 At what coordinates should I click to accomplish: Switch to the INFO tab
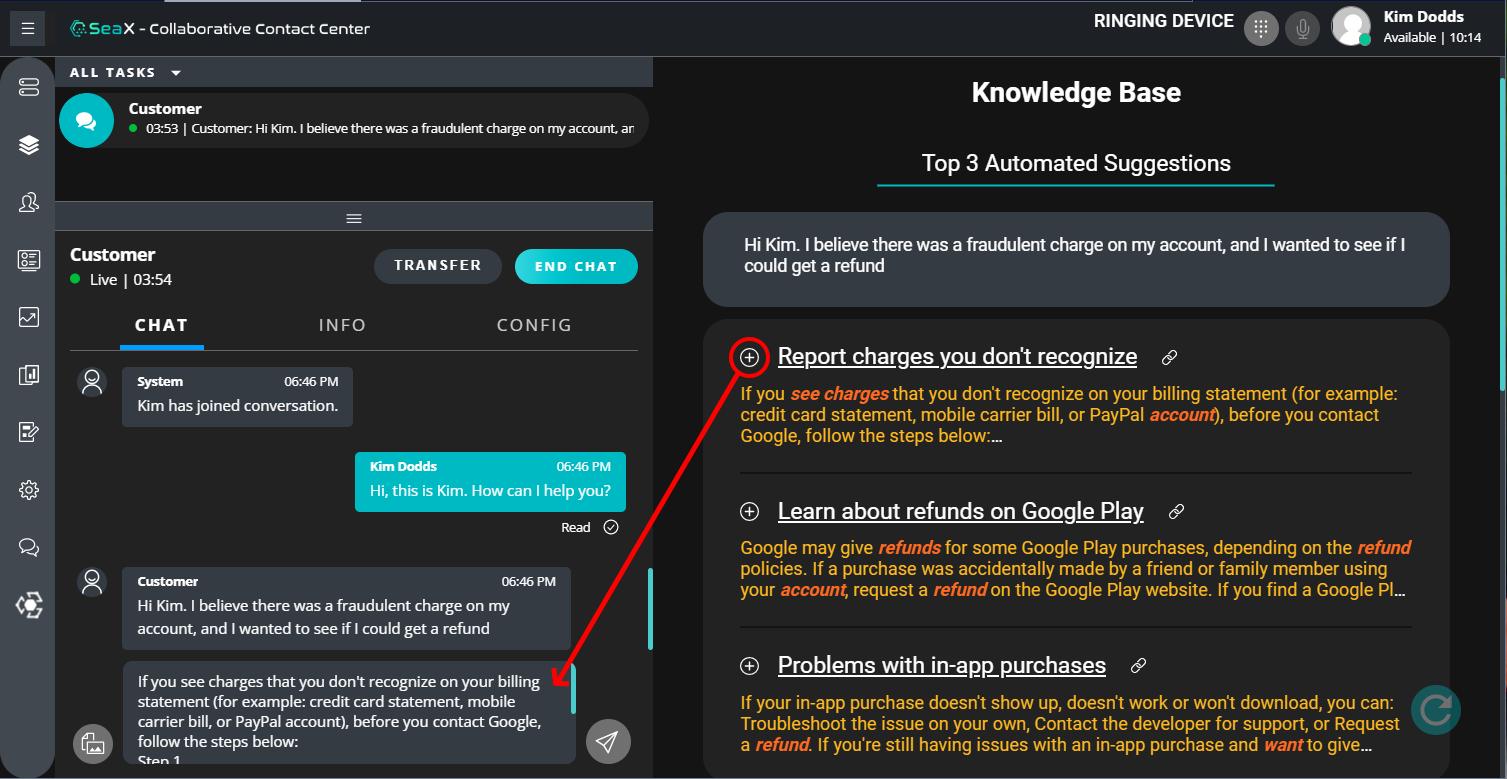[x=342, y=325]
